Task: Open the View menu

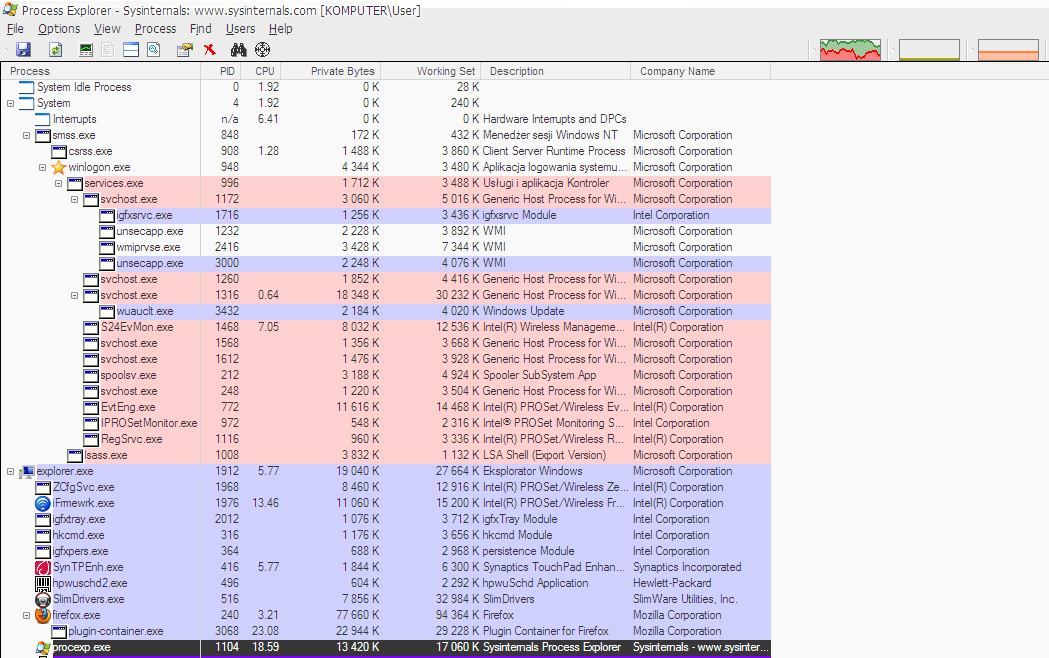Action: pyautogui.click(x=107, y=29)
